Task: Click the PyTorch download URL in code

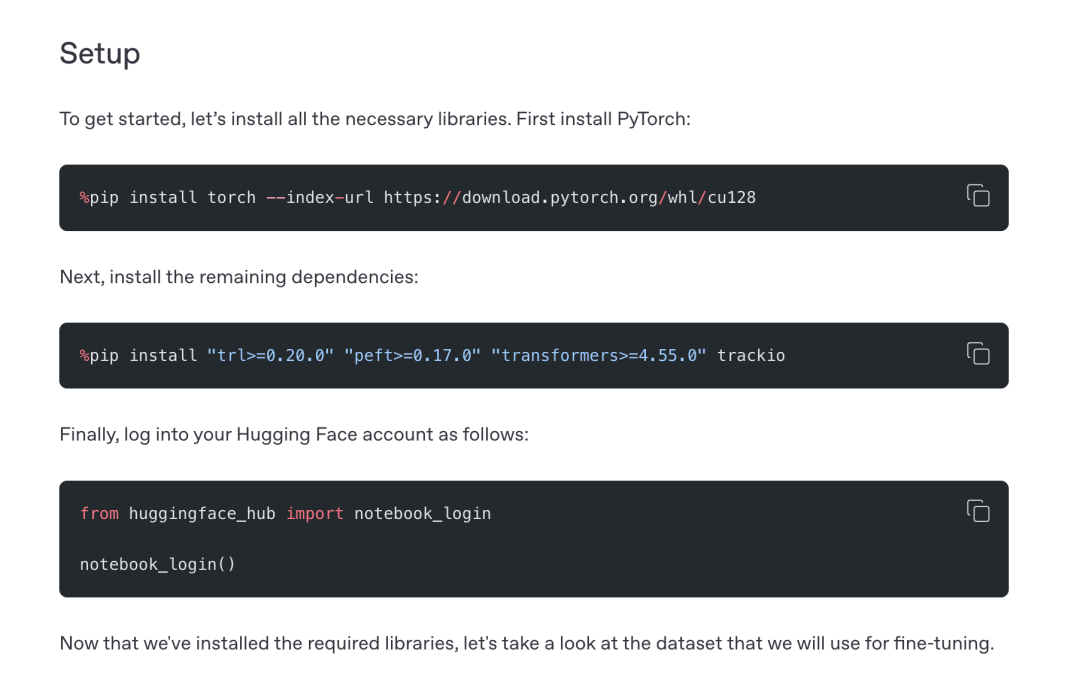Action: pyautogui.click(x=570, y=198)
